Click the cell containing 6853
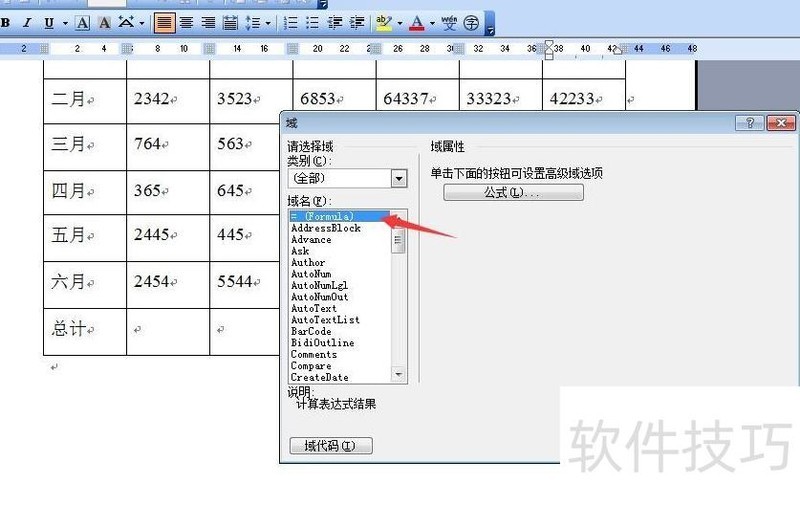Viewport: 800px width, 506px height. pos(334,95)
